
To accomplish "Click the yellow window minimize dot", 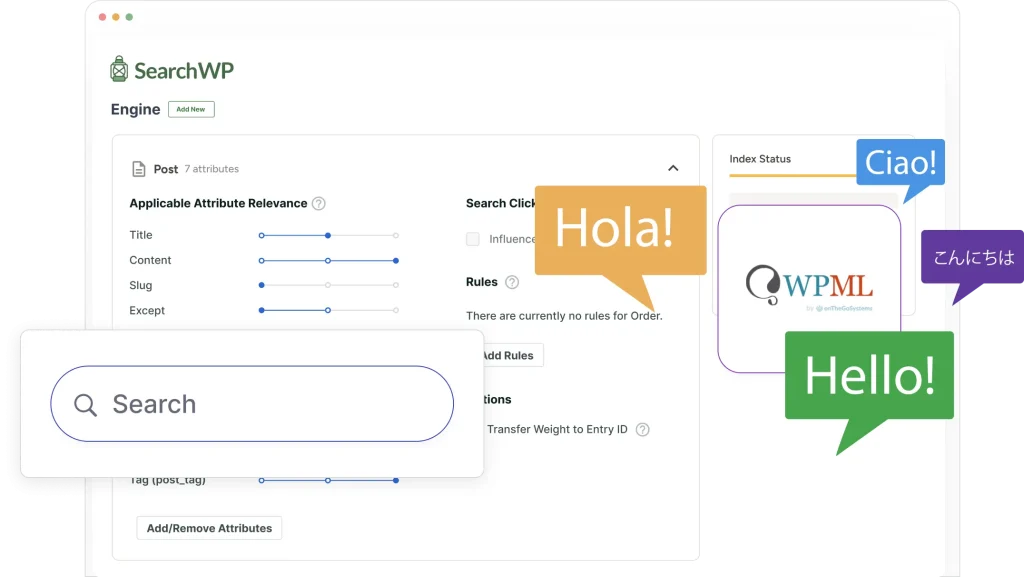I will click(116, 17).
